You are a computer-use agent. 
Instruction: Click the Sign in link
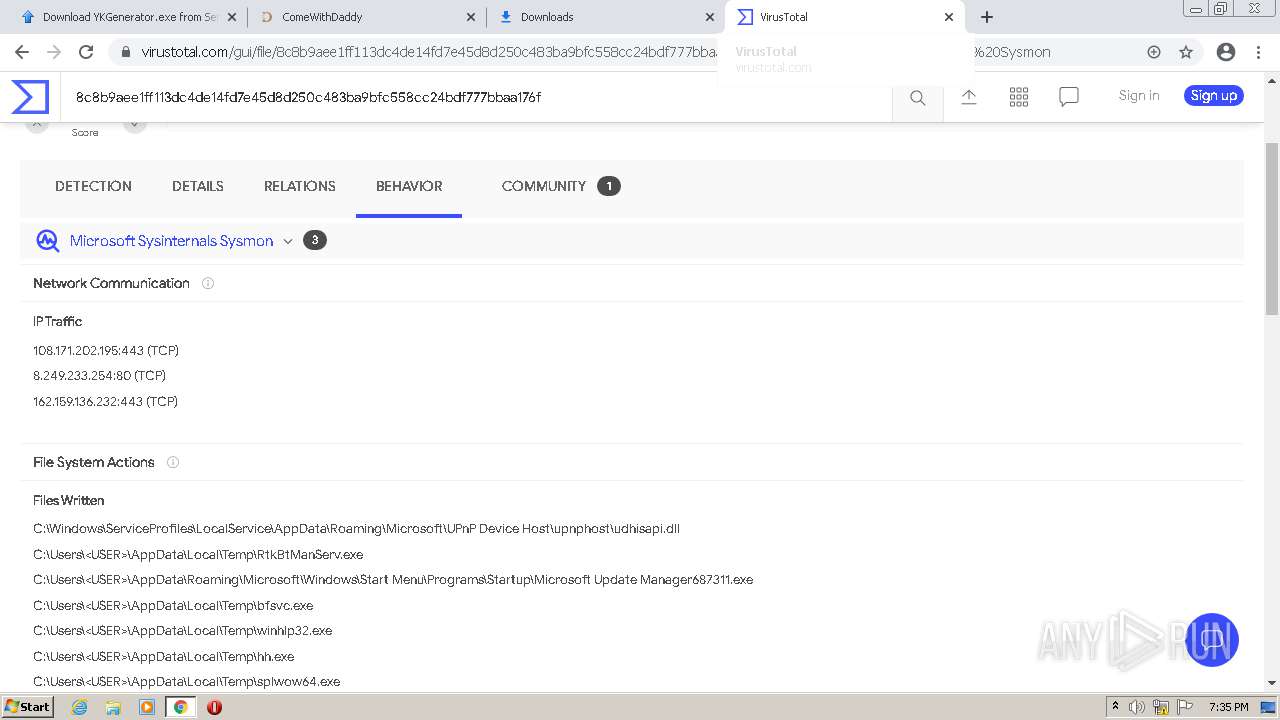tap(1139, 96)
